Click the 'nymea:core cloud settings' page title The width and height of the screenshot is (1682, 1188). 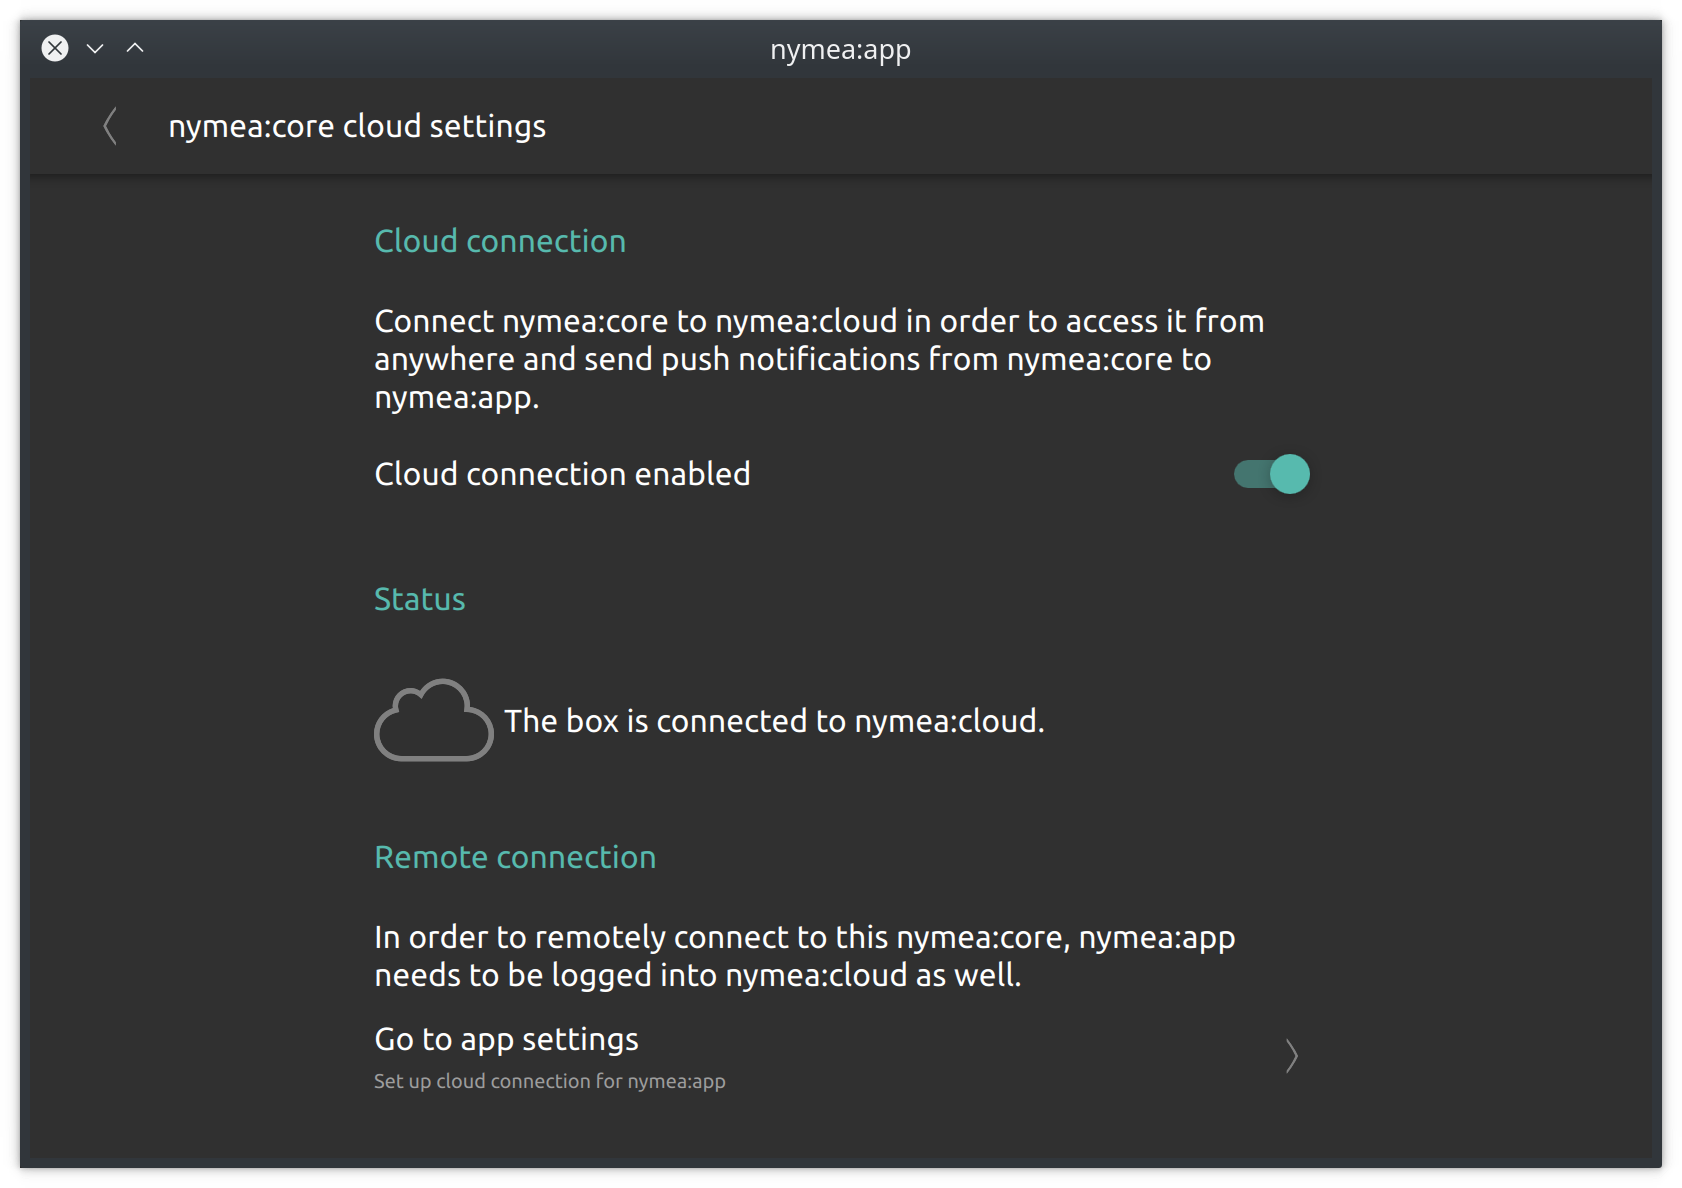(357, 127)
